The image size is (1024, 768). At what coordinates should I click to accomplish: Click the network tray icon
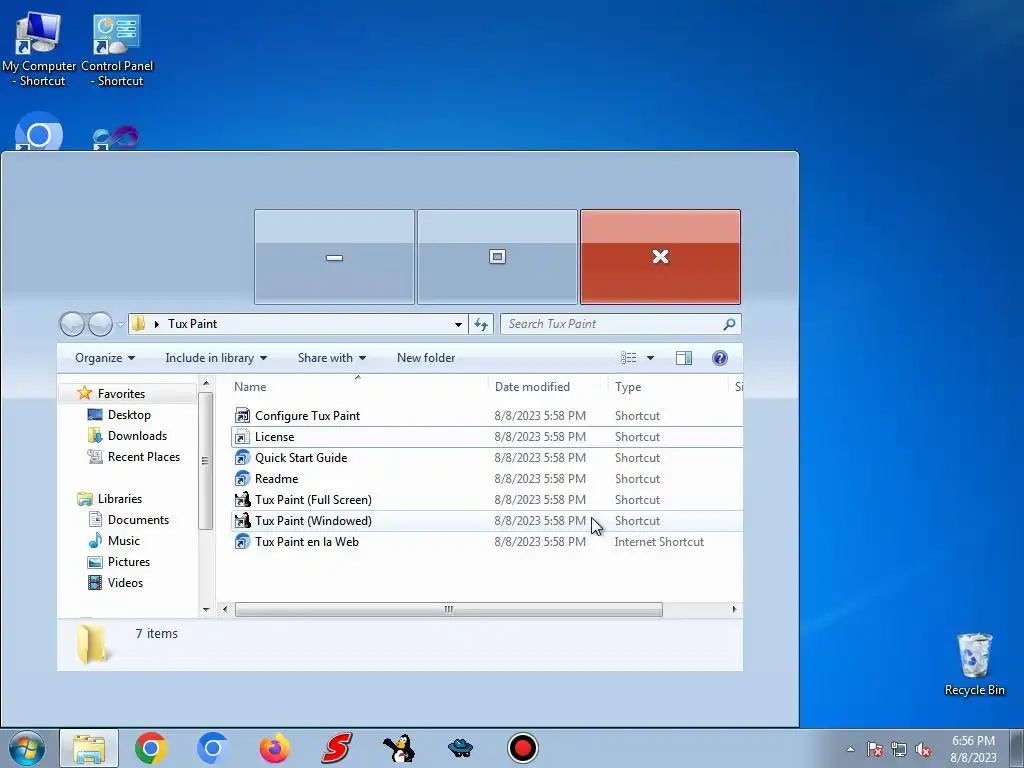click(x=899, y=749)
